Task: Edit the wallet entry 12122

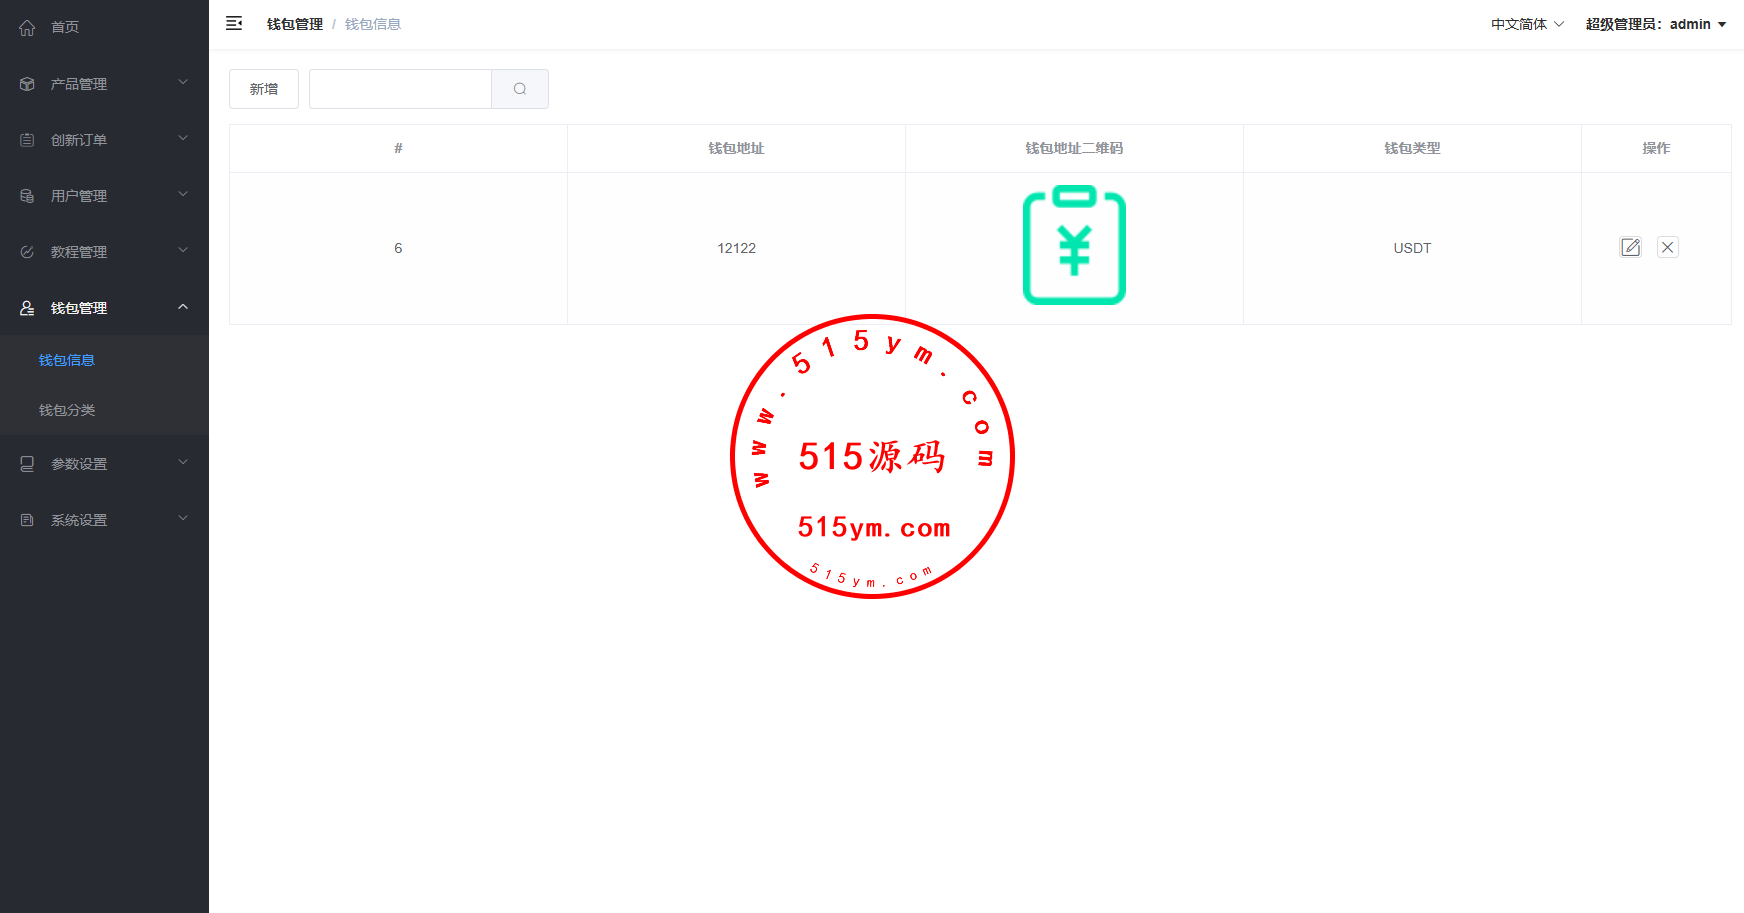Action: pos(1630,247)
